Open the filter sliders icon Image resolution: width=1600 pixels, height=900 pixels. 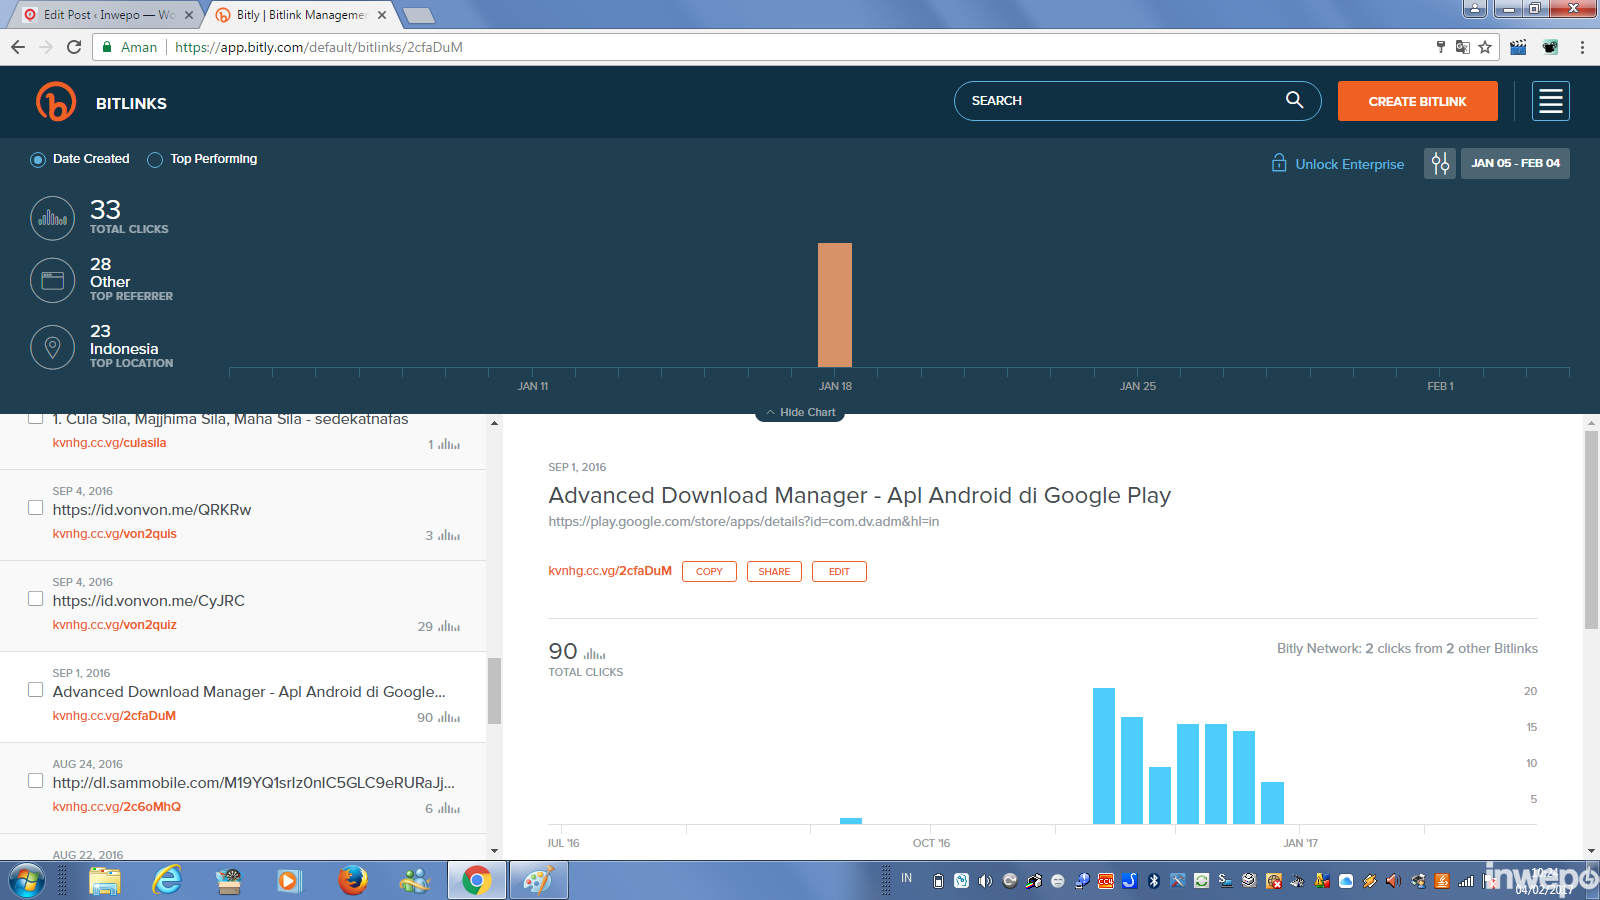point(1439,163)
